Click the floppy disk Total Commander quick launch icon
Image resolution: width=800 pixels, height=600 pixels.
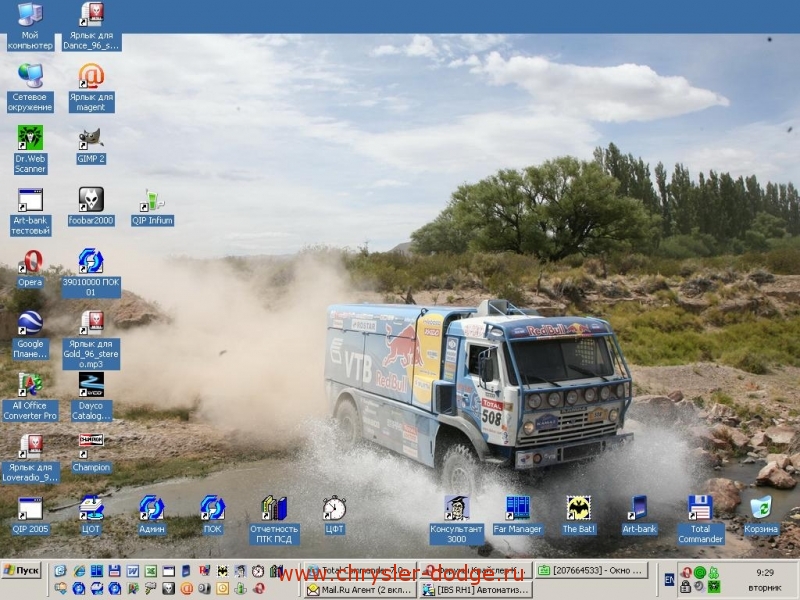click(x=114, y=571)
